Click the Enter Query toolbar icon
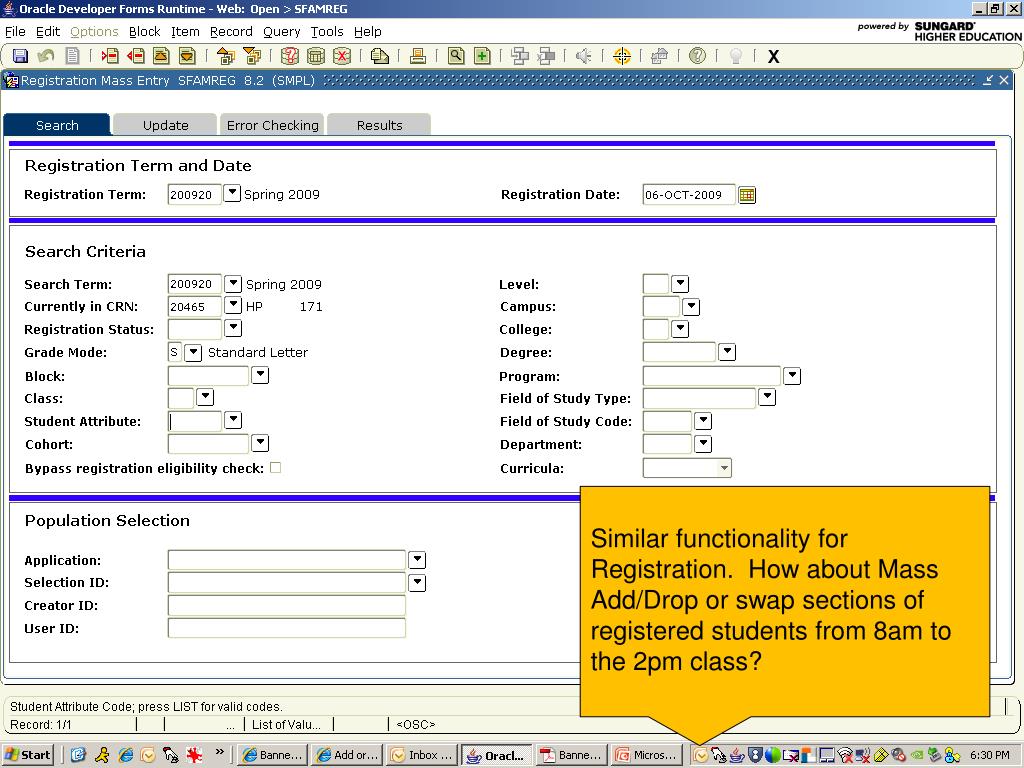This screenshot has width=1024, height=768. coord(290,56)
